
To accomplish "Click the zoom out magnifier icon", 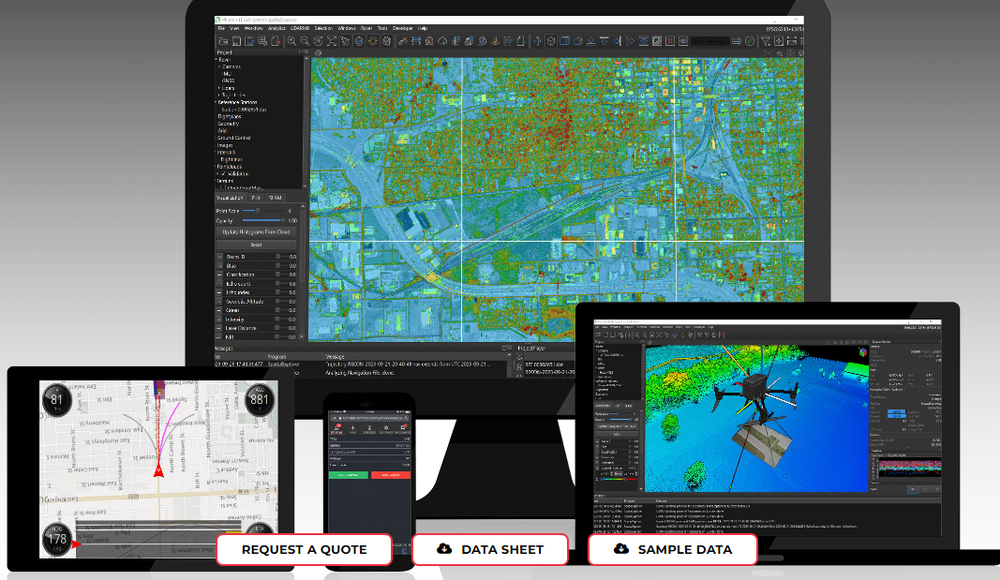I will (305, 41).
